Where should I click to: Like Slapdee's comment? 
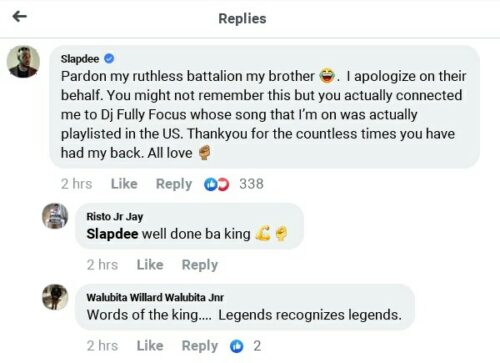124,184
